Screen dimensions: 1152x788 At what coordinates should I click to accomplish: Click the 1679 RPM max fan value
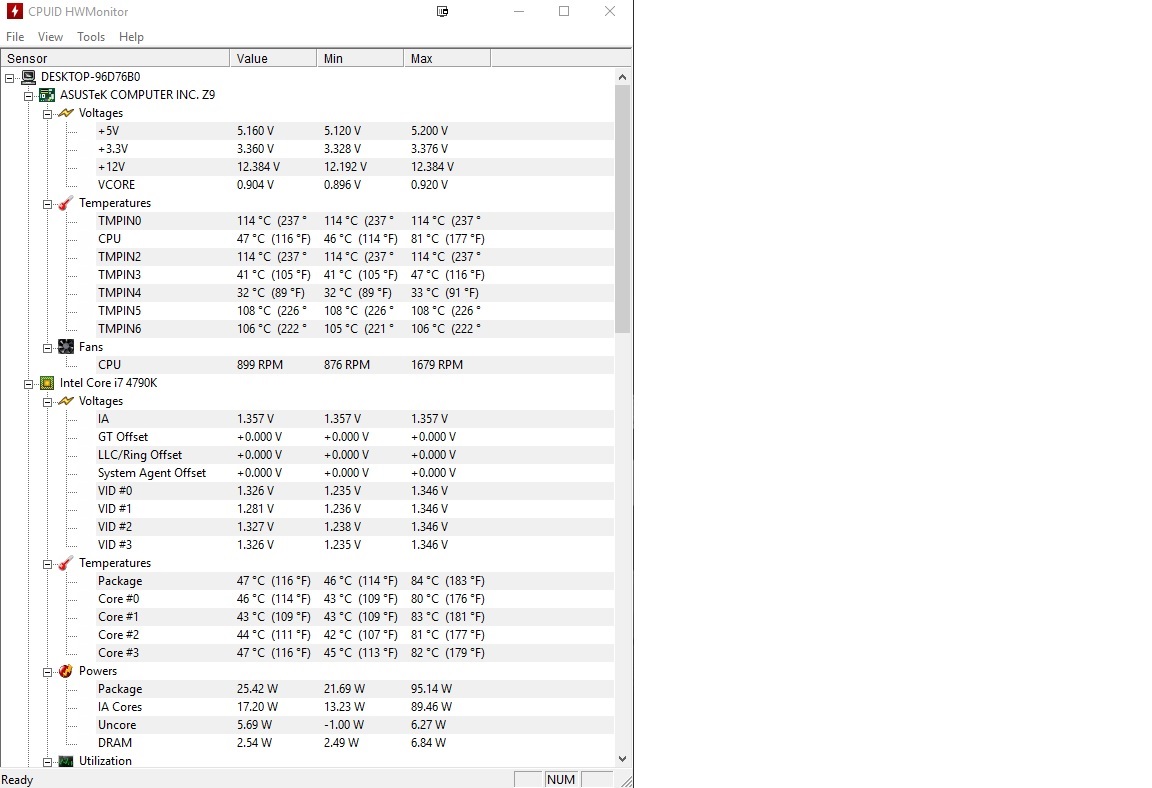tap(437, 364)
